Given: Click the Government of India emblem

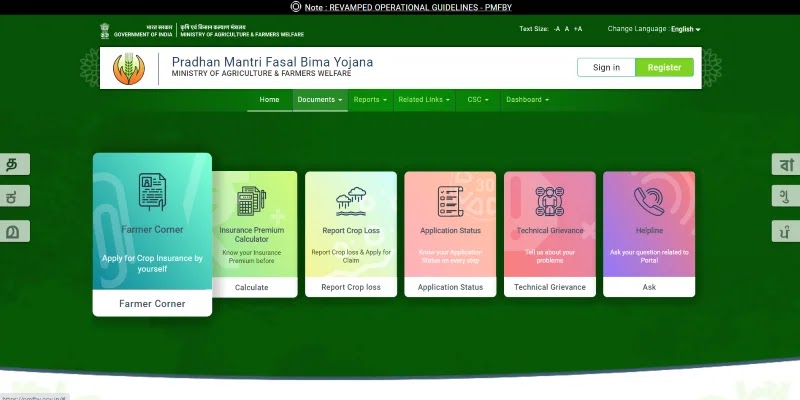Looking at the screenshot, I should click(105, 31).
